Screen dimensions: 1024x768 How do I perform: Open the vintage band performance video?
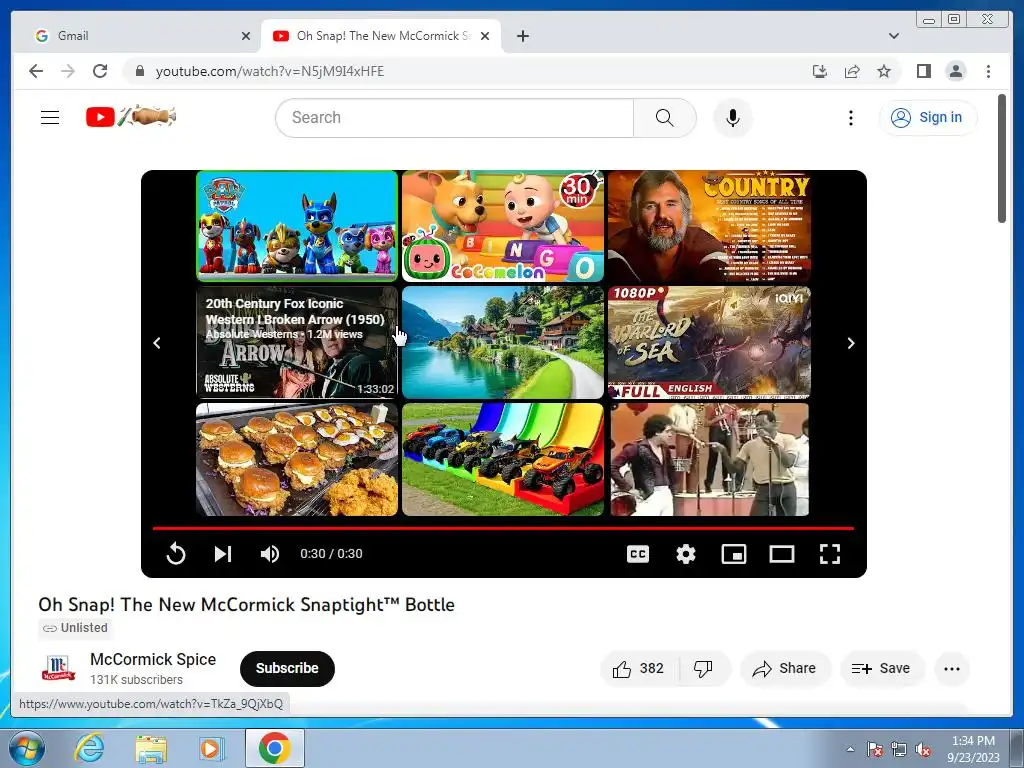[709, 459]
